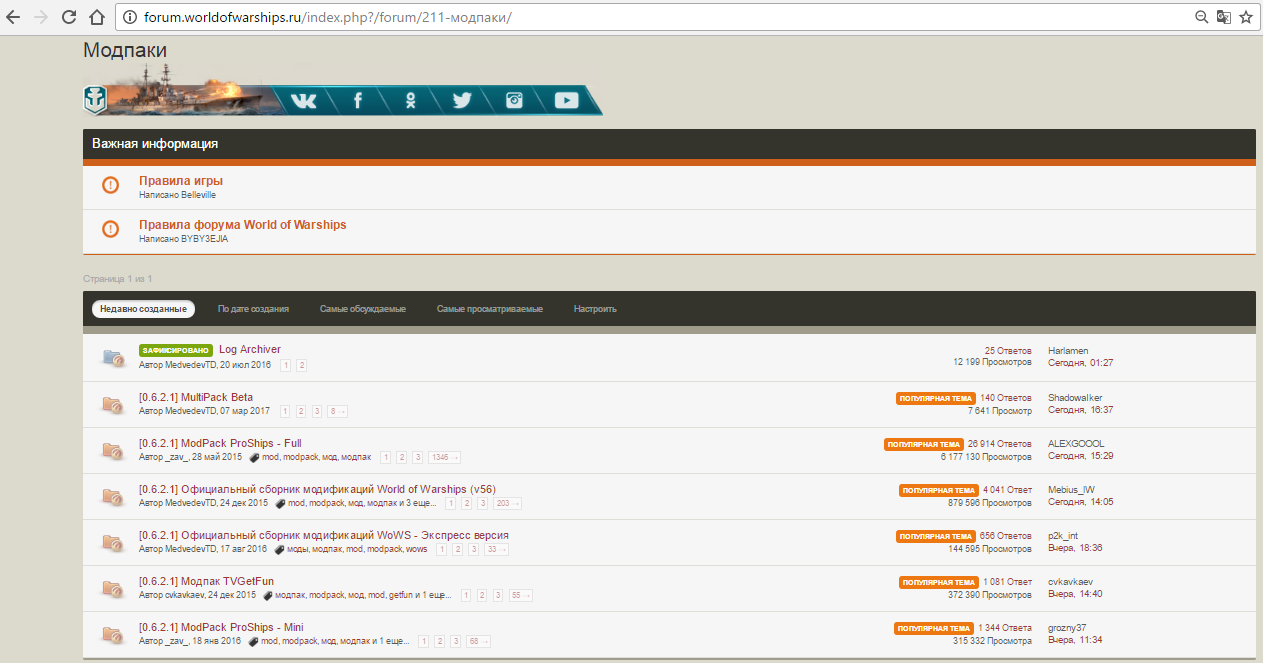Open the YouTube icon in banner
1263x663 pixels.
[x=567, y=100]
